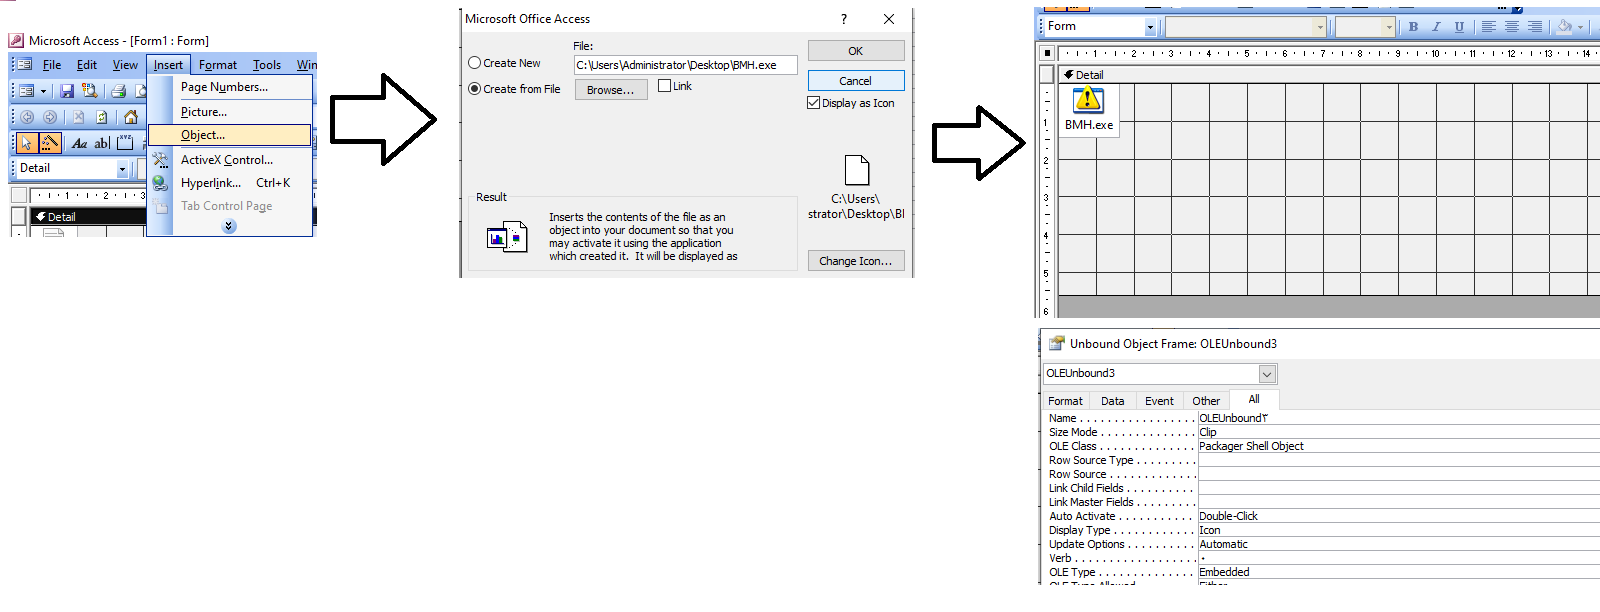
Task: Click the Fill/Back Color paint bucket
Action: (1565, 27)
